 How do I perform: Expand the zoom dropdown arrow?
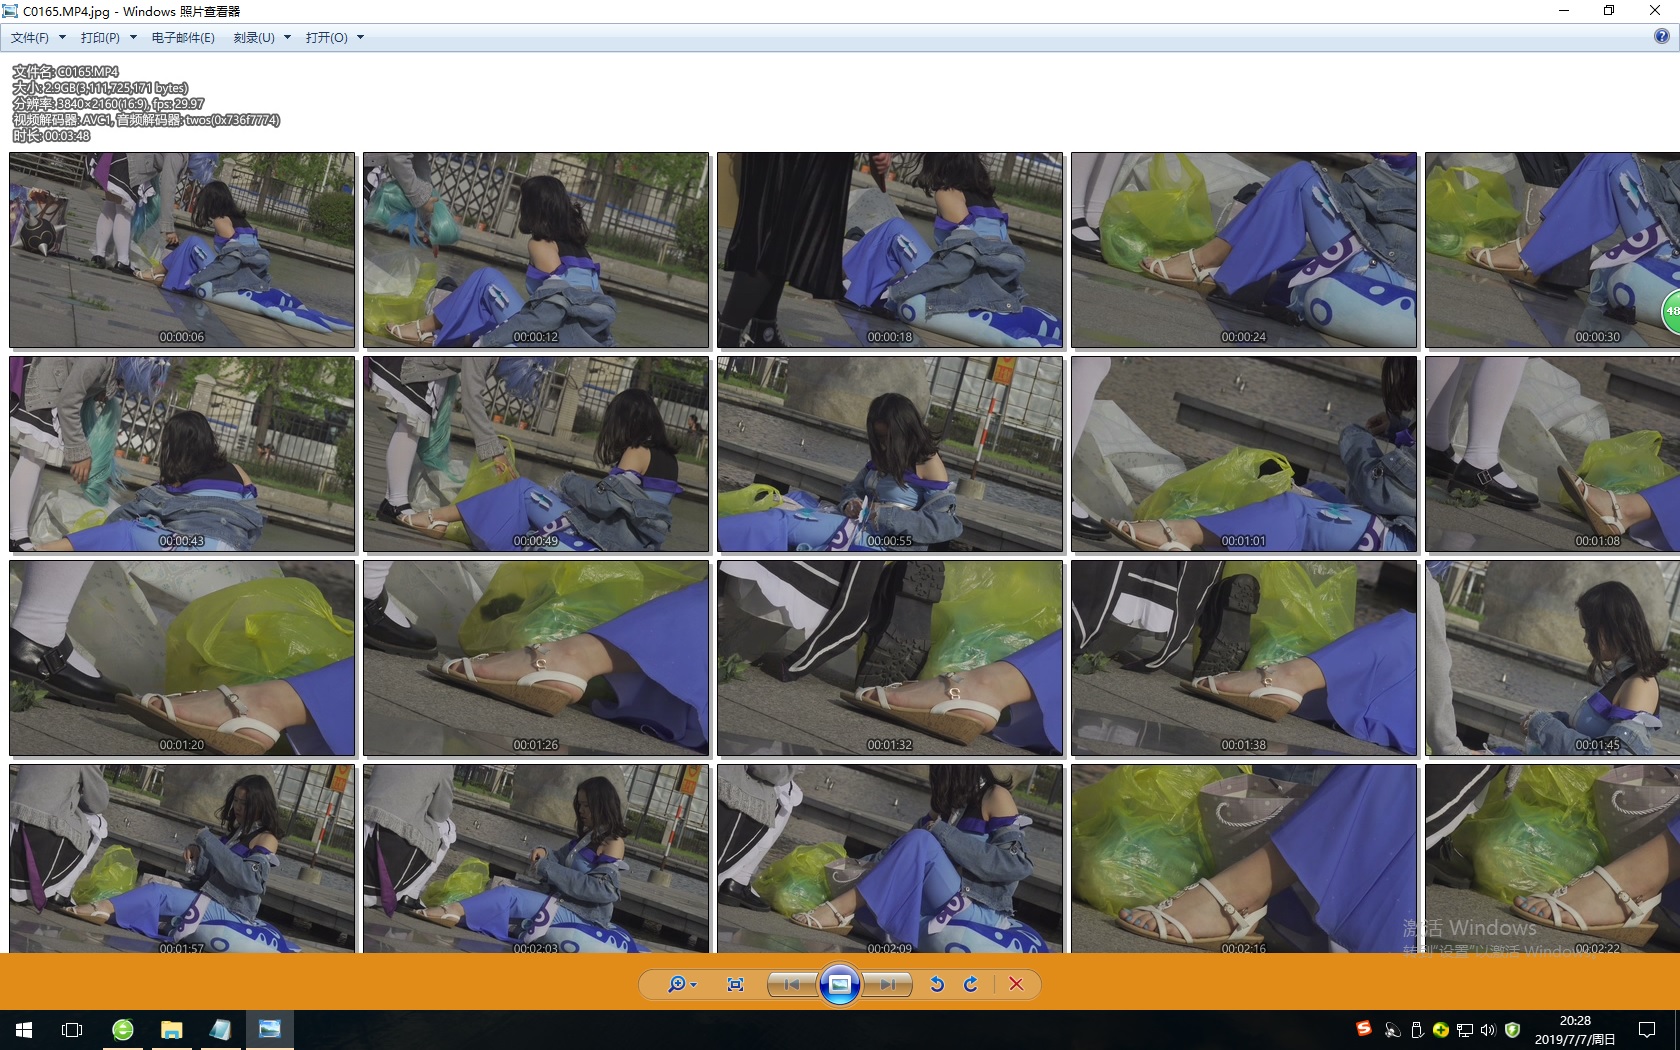(694, 985)
